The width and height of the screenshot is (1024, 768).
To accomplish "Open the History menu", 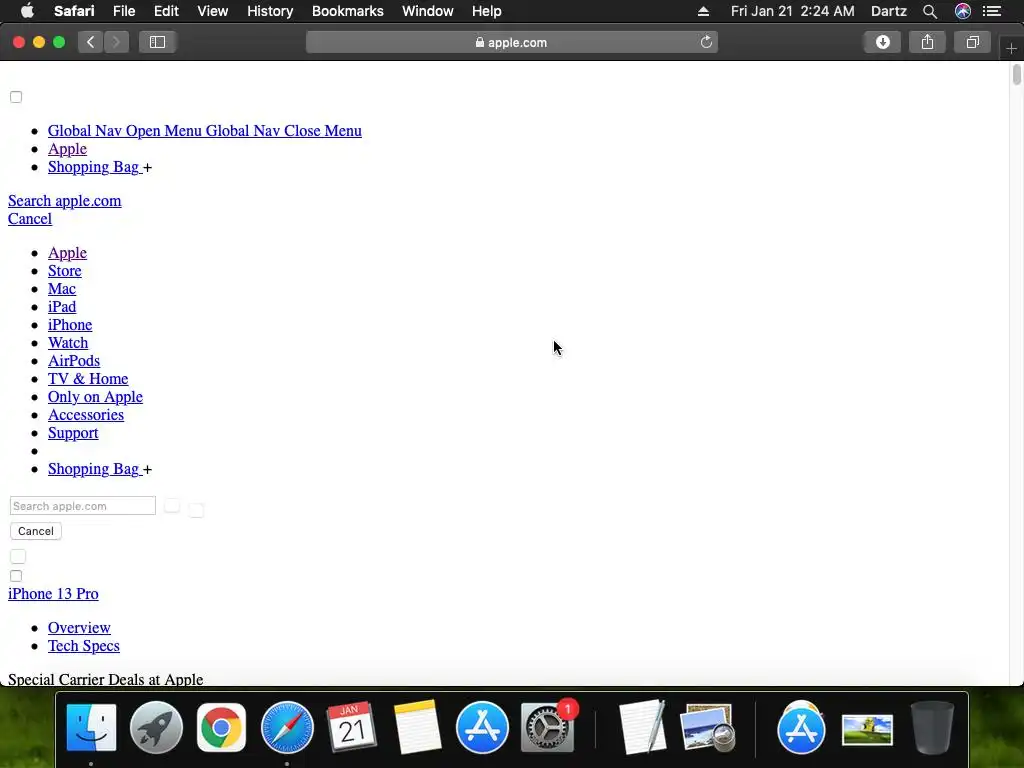I will [x=270, y=11].
